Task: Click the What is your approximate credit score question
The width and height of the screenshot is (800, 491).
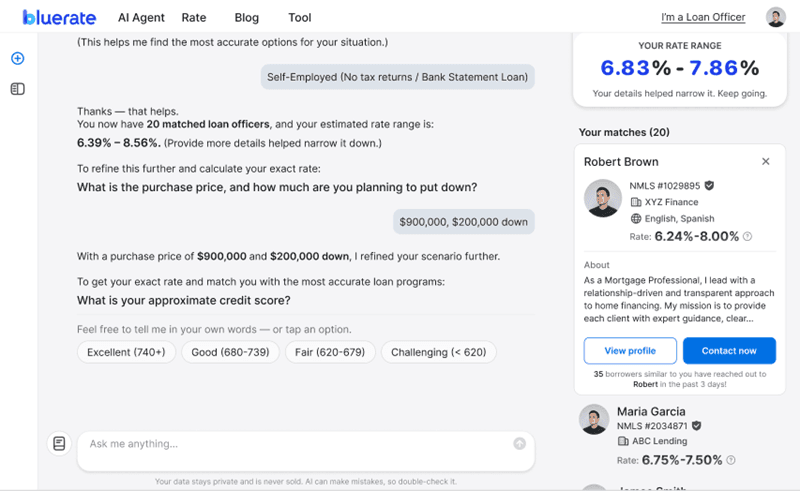Action: point(184,300)
